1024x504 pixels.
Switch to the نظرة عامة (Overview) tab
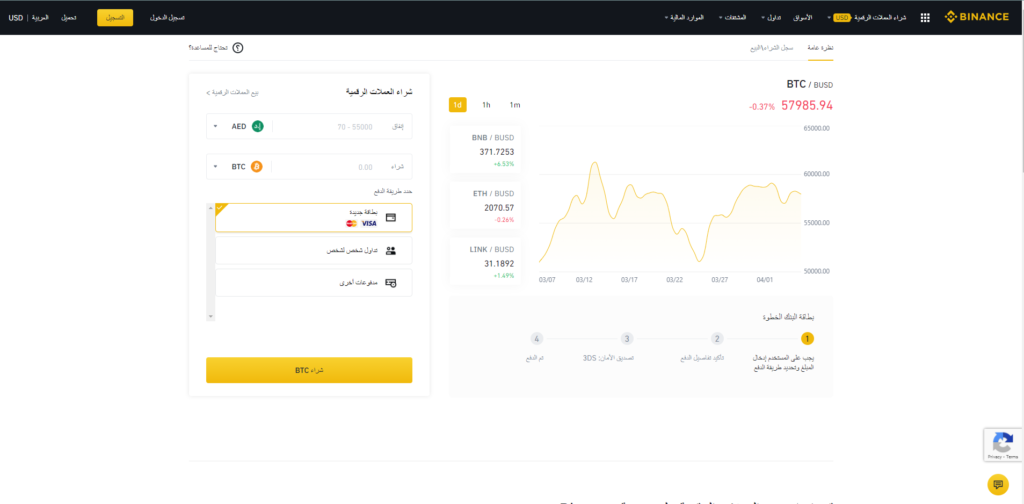click(820, 48)
